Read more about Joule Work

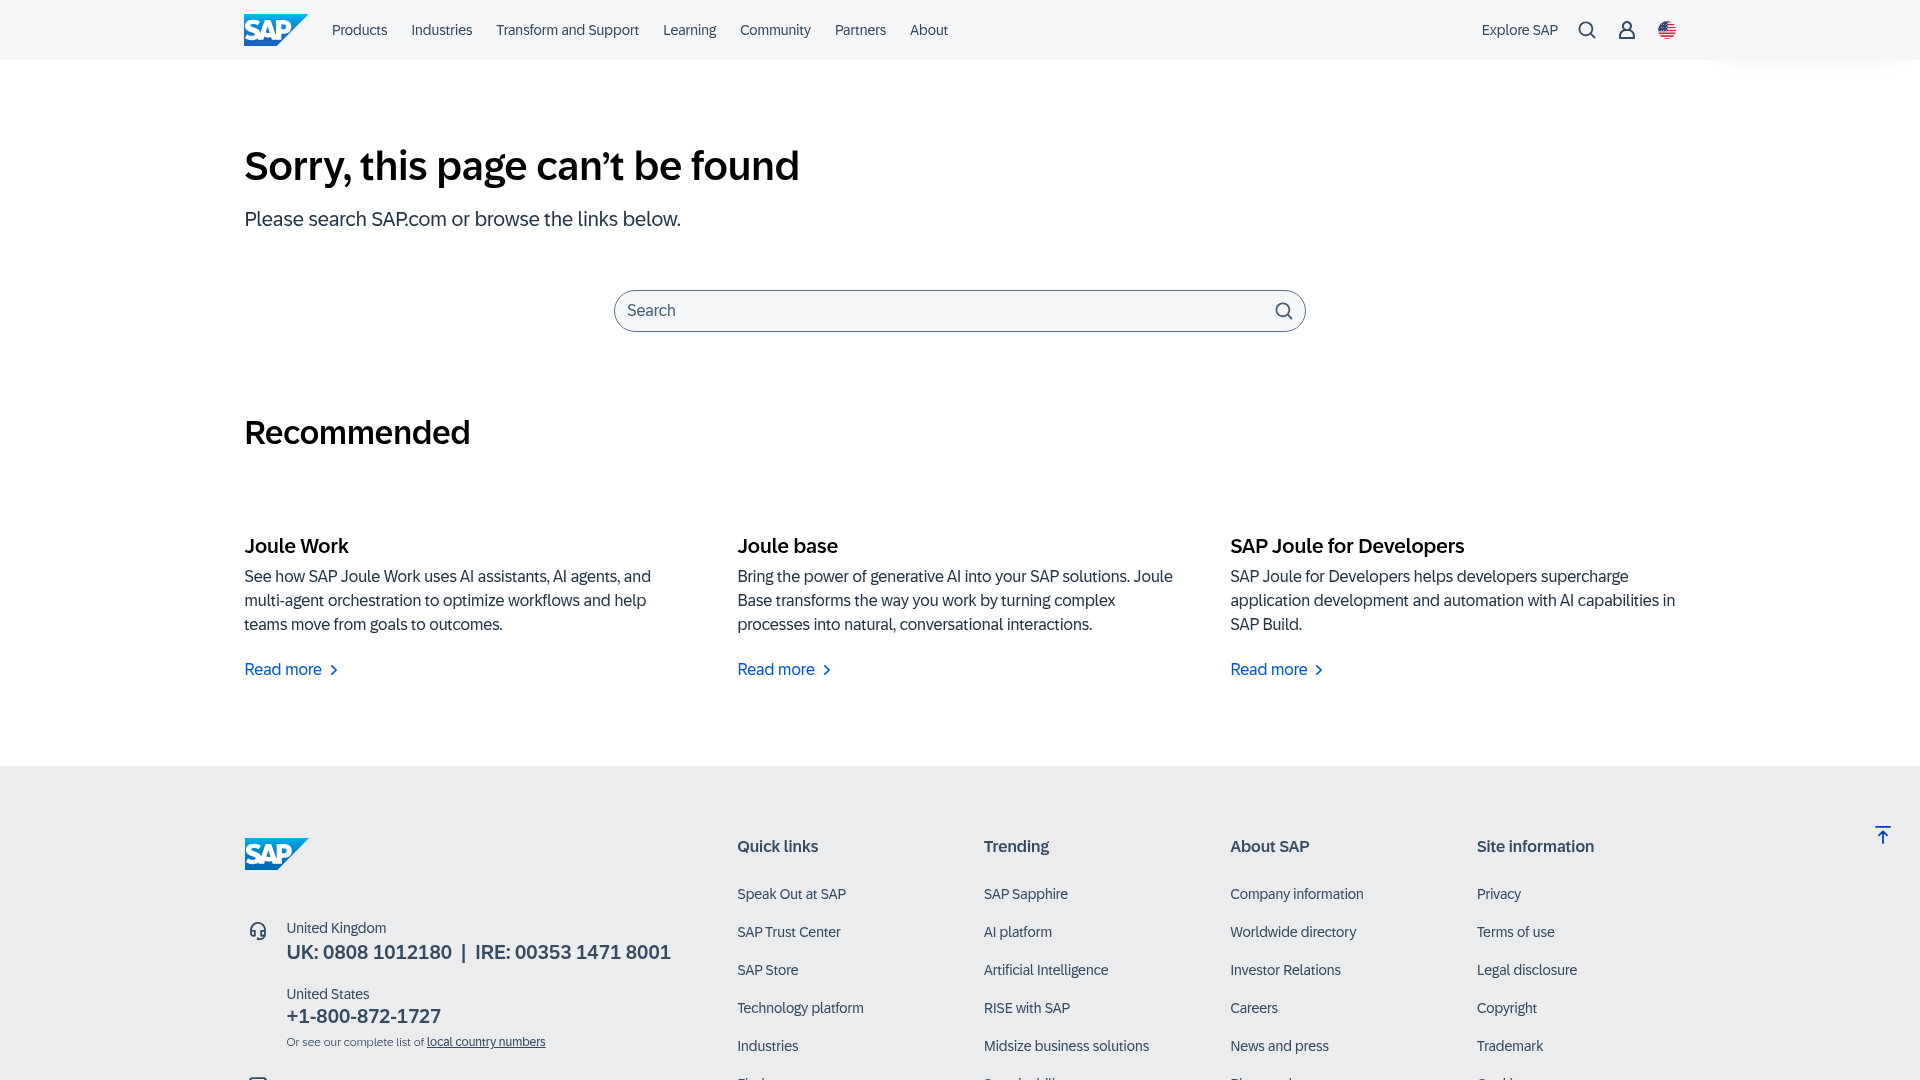point(291,670)
